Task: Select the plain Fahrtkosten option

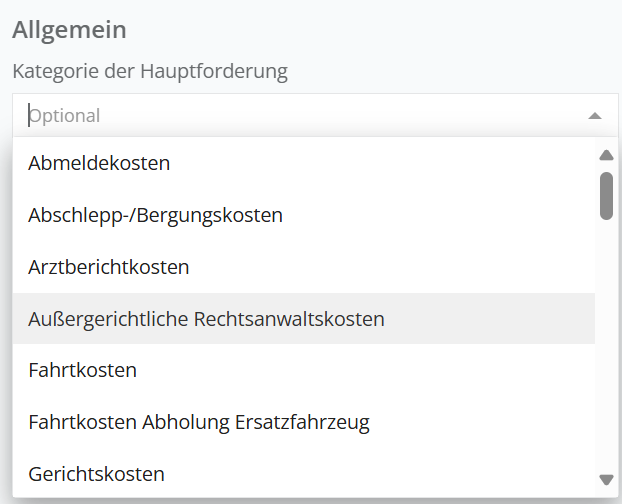Action: pos(83,370)
